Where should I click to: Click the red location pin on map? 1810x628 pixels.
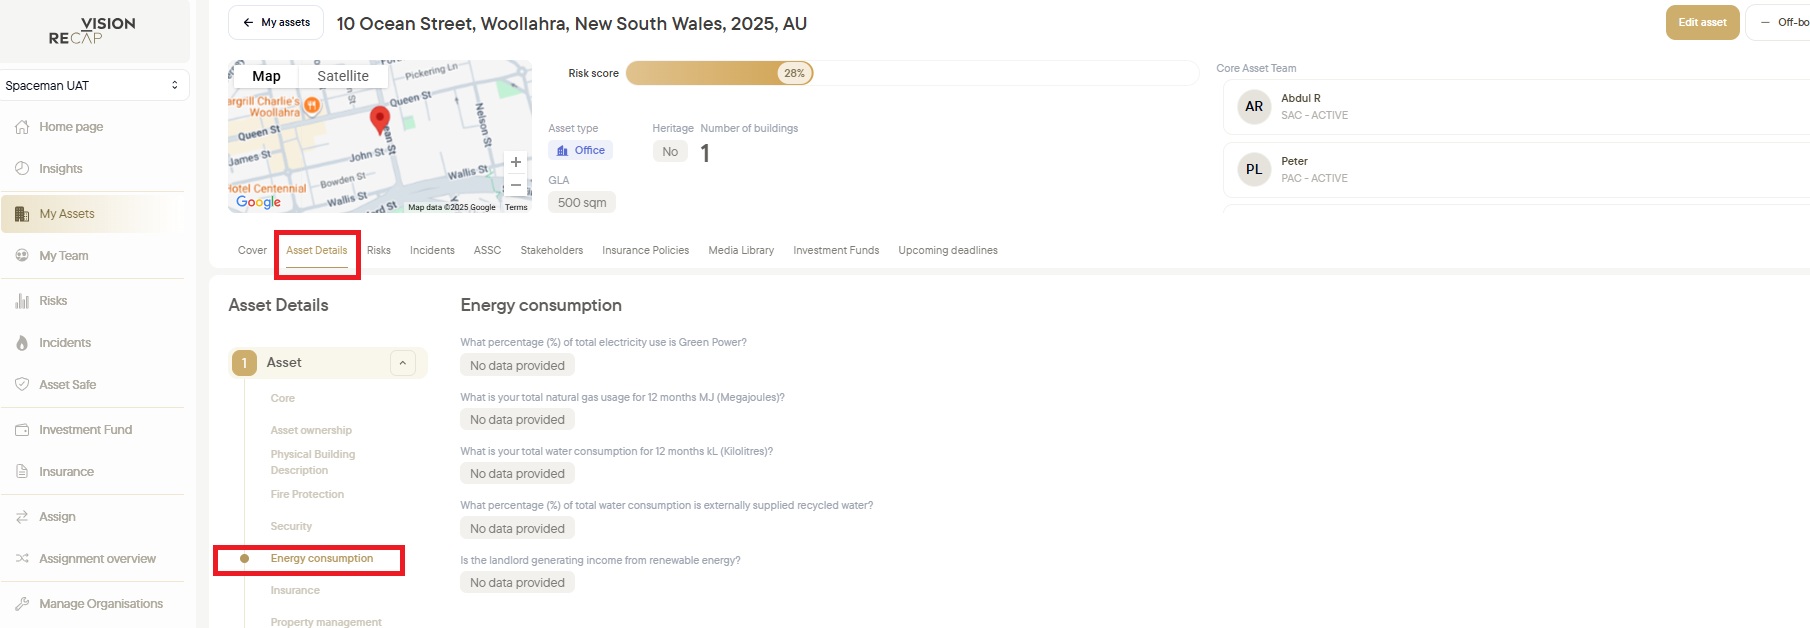380,120
